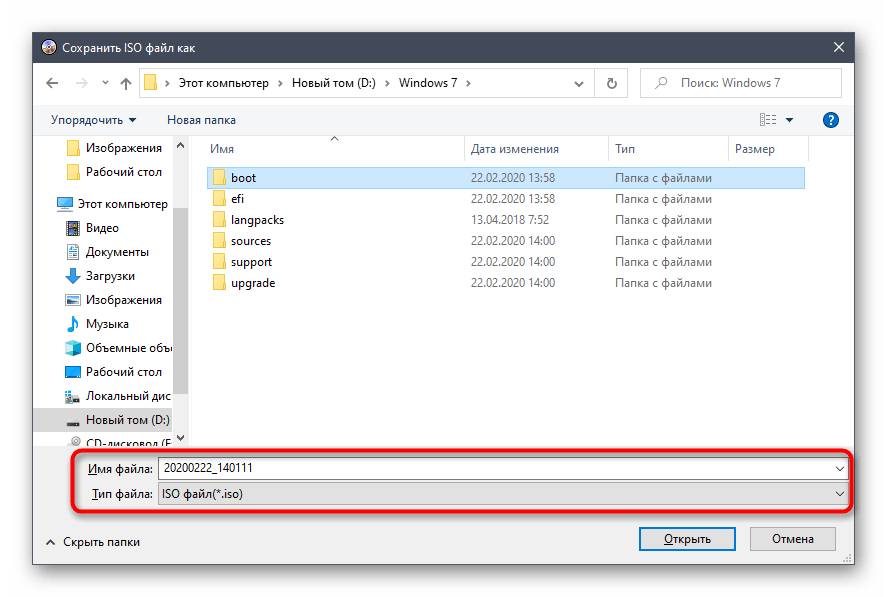Click the back navigation arrow
This screenshot has height=597, width=887.
[52, 83]
